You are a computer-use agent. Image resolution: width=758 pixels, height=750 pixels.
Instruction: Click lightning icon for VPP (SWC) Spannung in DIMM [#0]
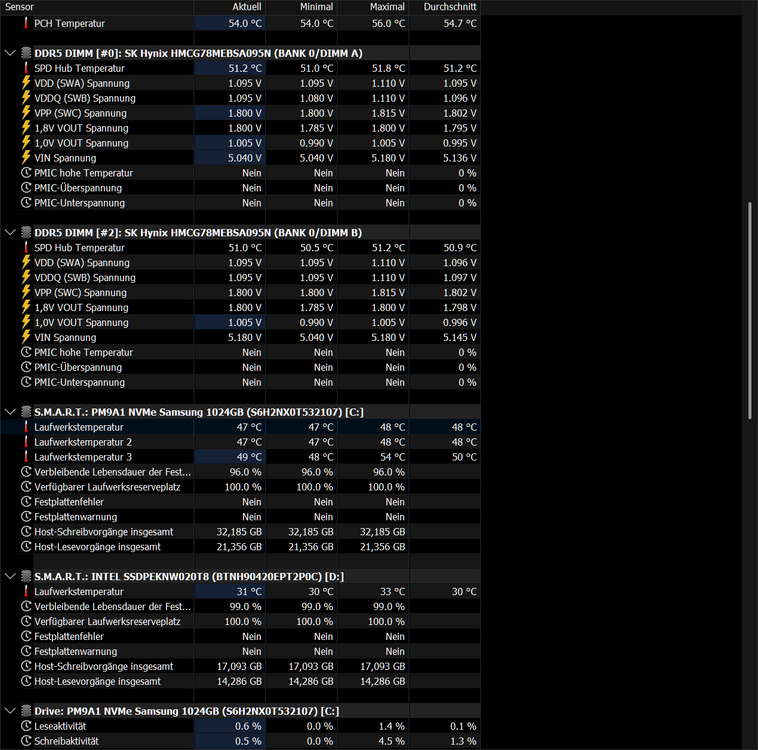click(x=26, y=113)
